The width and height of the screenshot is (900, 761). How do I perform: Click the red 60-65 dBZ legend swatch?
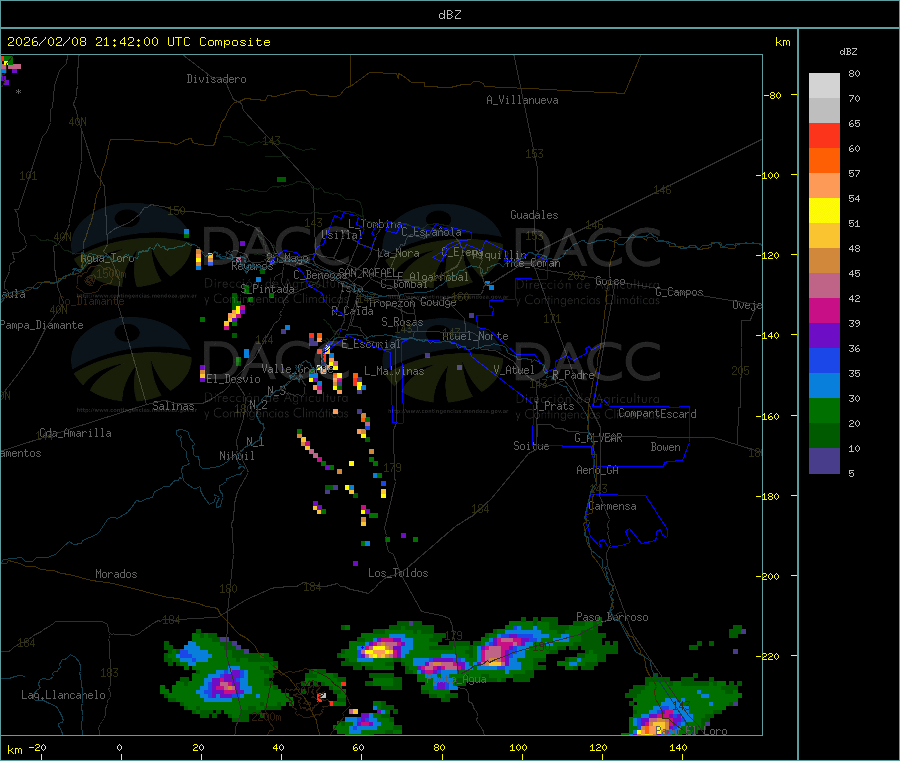824,136
